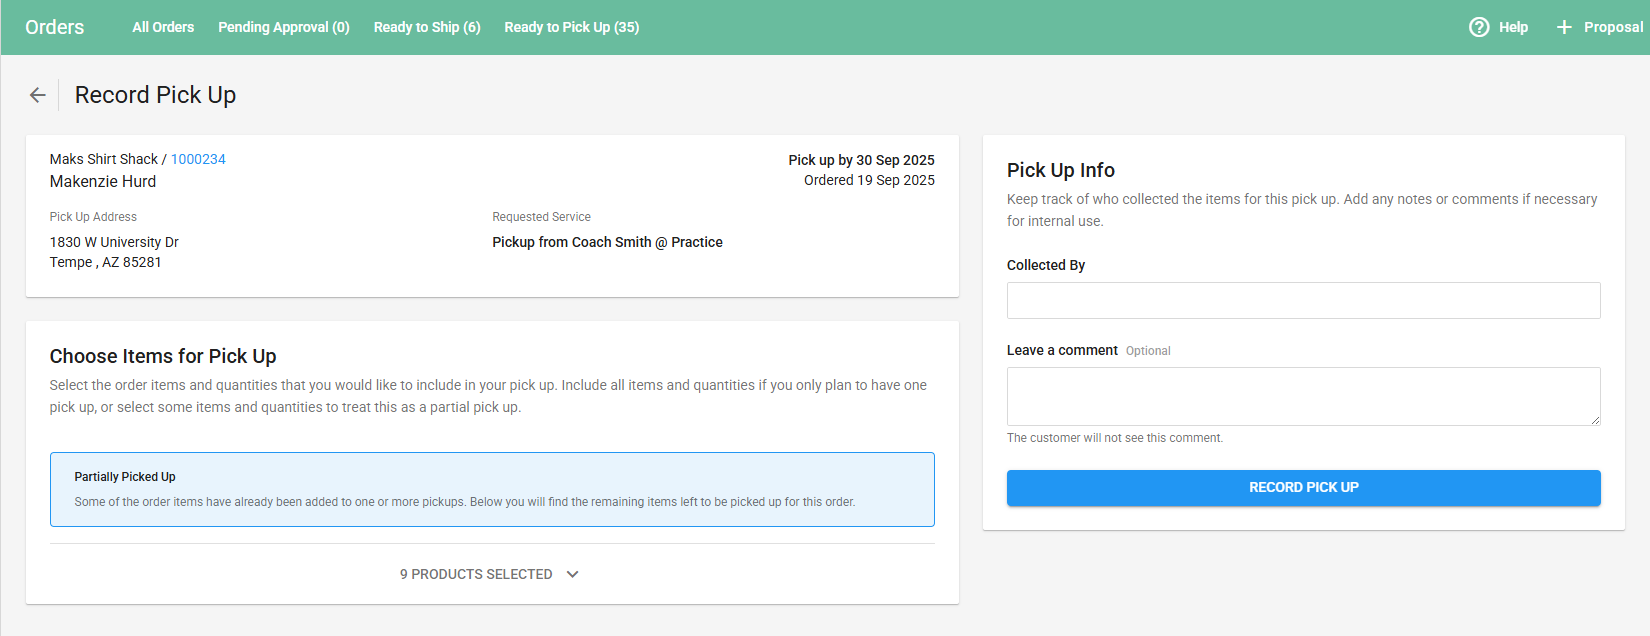The width and height of the screenshot is (1650, 636).
Task: Click the plus icon next to Proposal
Action: pos(1564,27)
